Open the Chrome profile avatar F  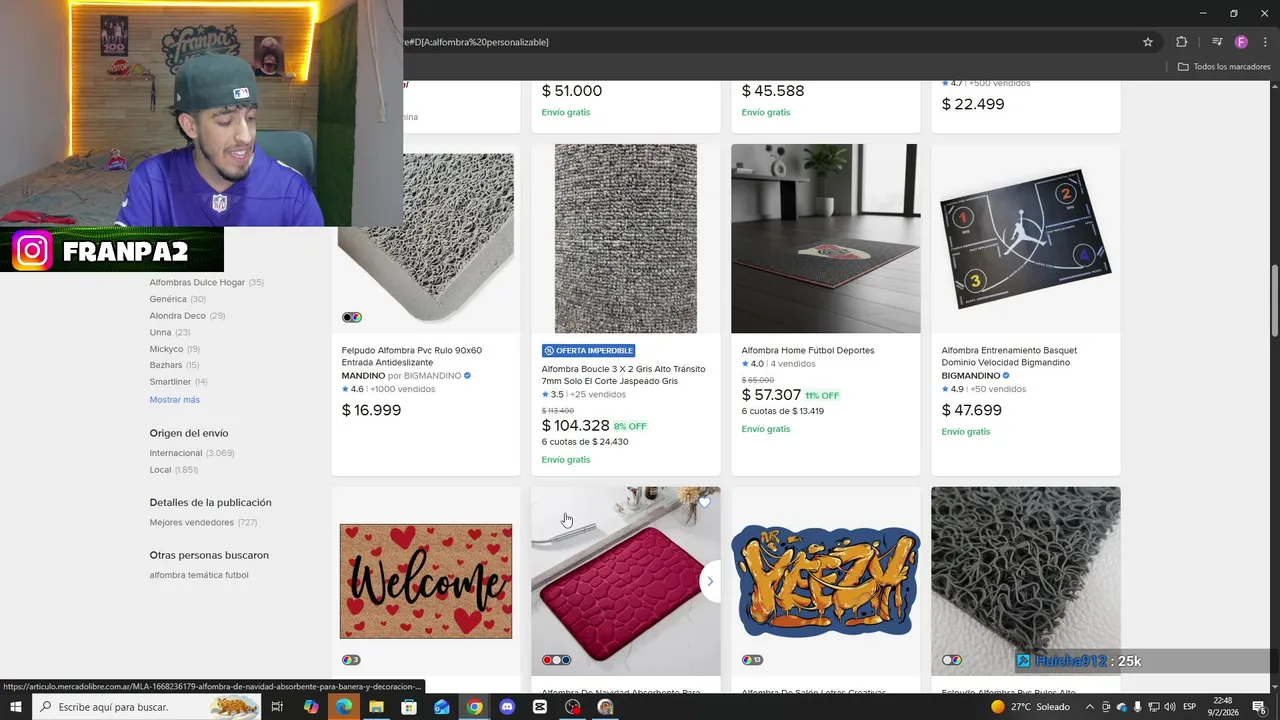[x=1241, y=42]
